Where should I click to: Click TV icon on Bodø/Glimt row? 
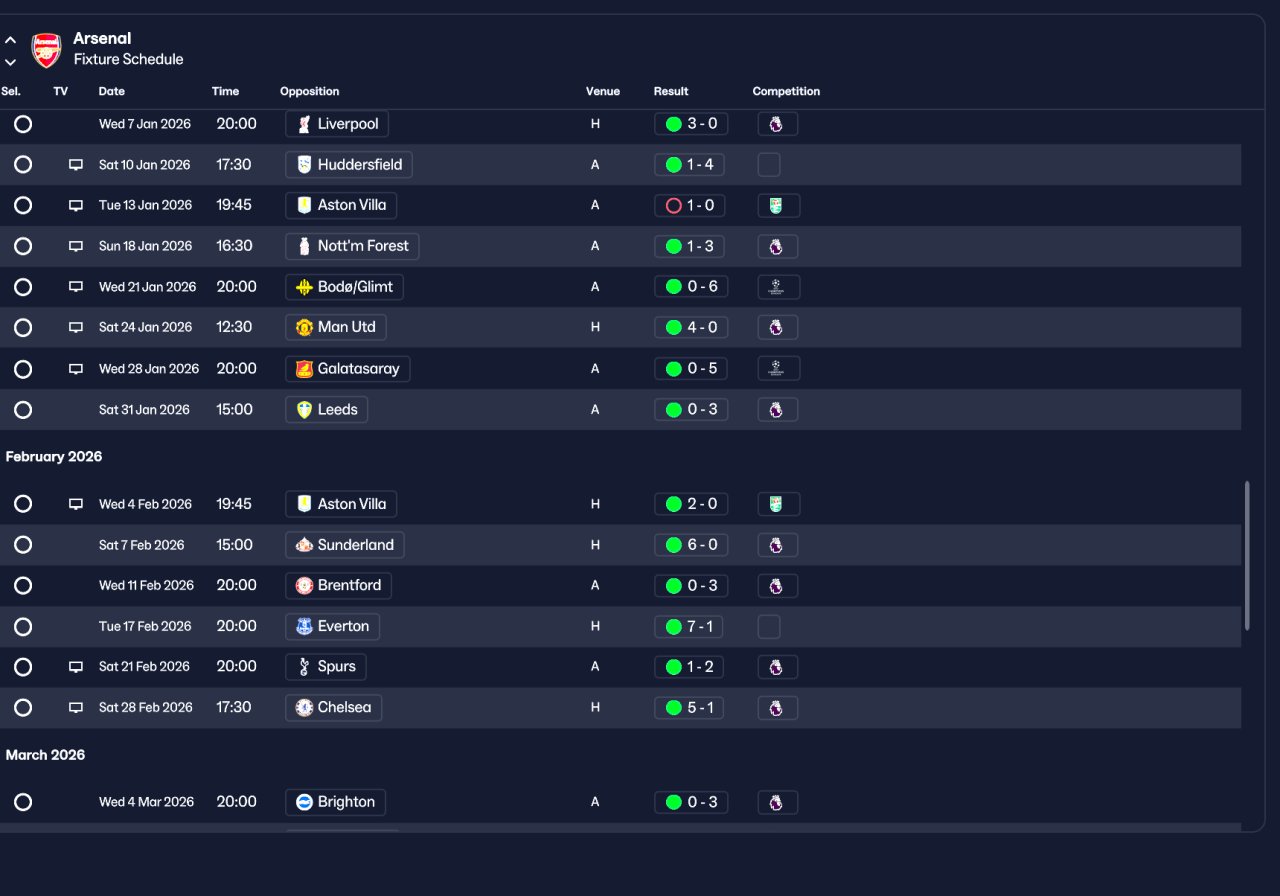coord(76,287)
